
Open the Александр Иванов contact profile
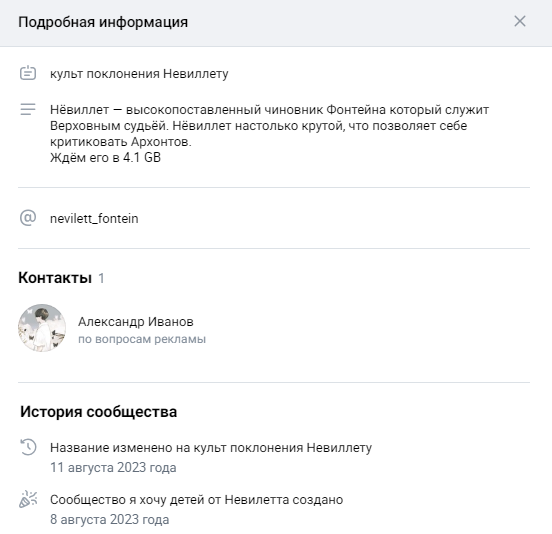tap(136, 321)
